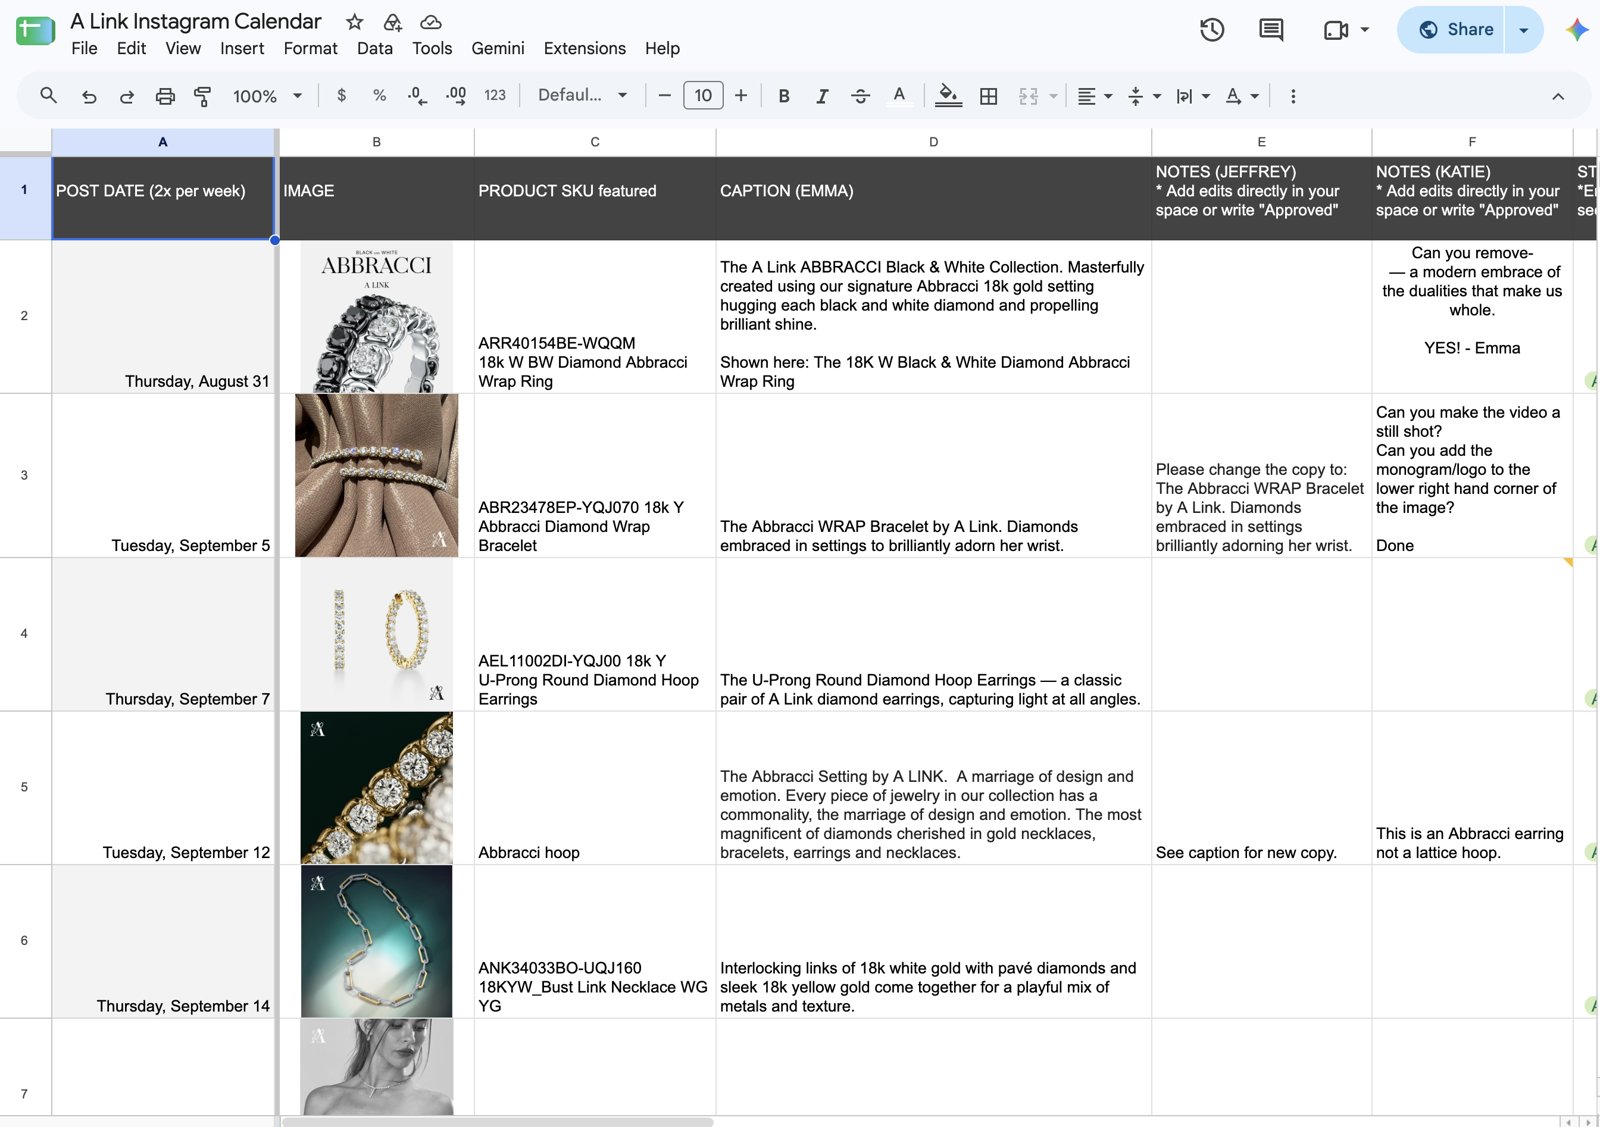
Task: Open the Format menu
Action: click(x=310, y=48)
